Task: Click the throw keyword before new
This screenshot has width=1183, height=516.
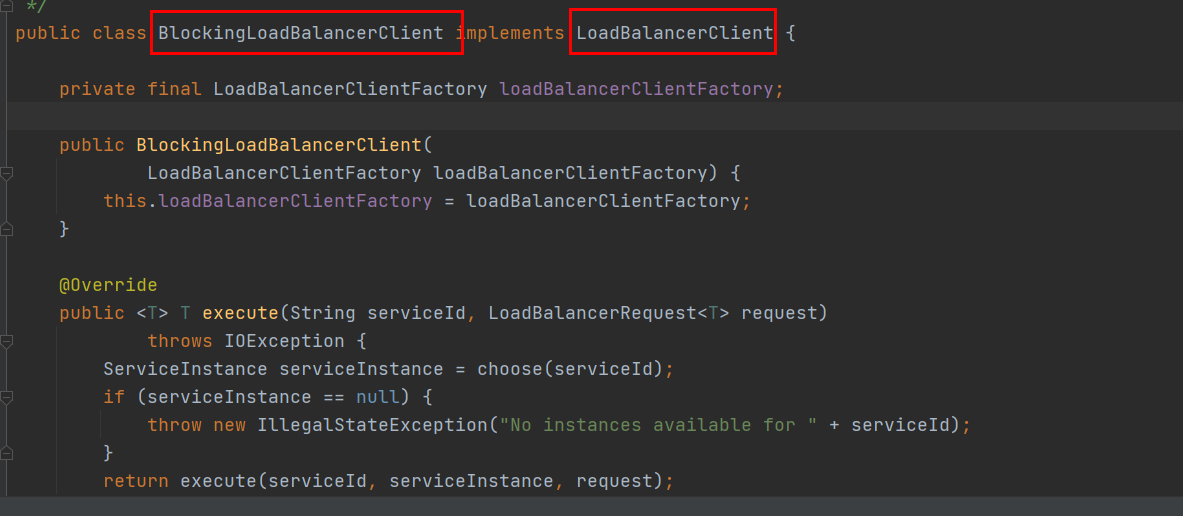Action: click(174, 425)
